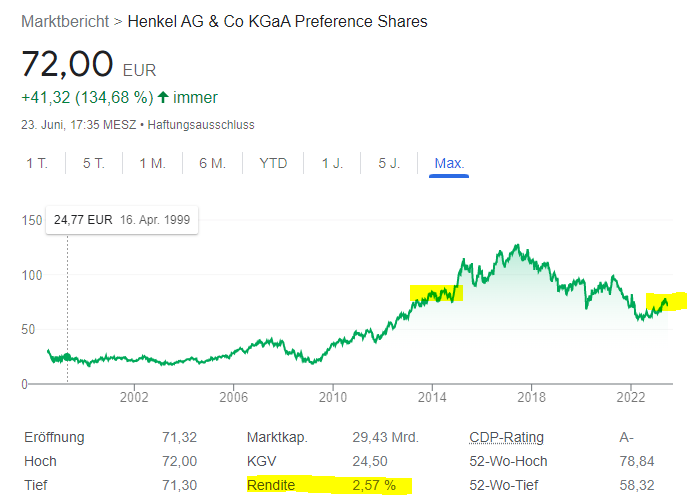This screenshot has width=687, height=502.
Task: Show the 6 M. chart range
Action: 212,163
